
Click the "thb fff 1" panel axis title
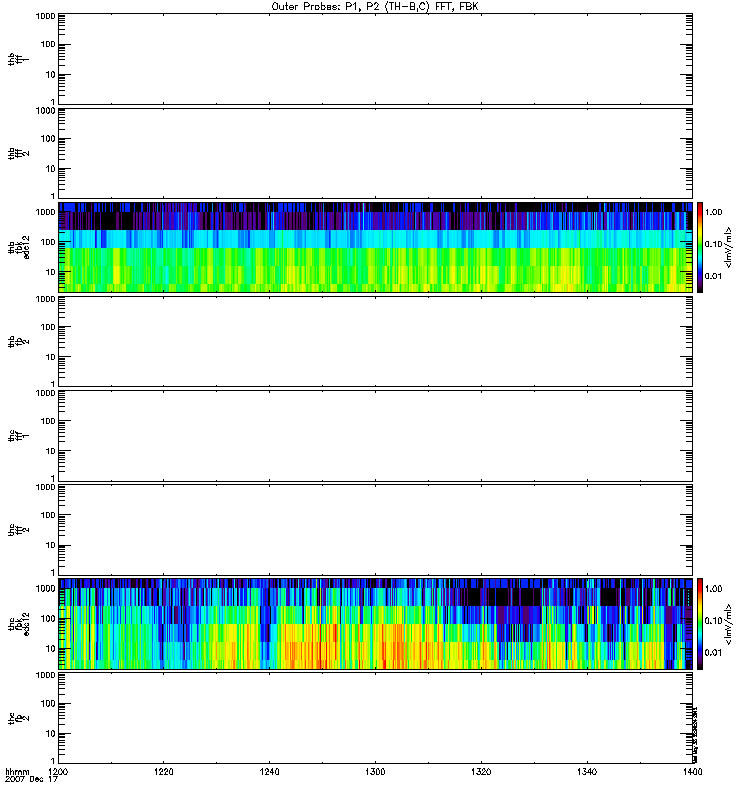coord(18,59)
